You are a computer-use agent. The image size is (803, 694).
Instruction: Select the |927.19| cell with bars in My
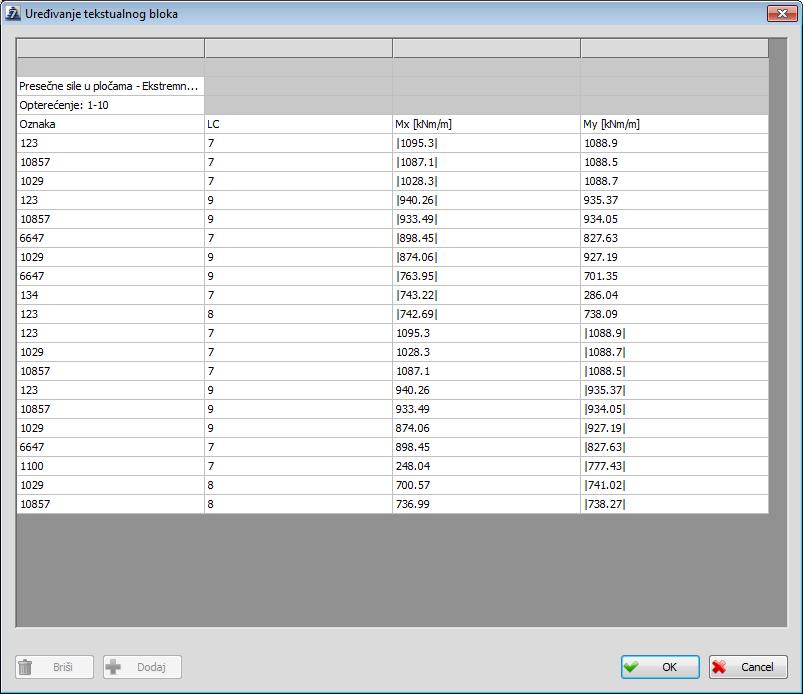[674, 427]
